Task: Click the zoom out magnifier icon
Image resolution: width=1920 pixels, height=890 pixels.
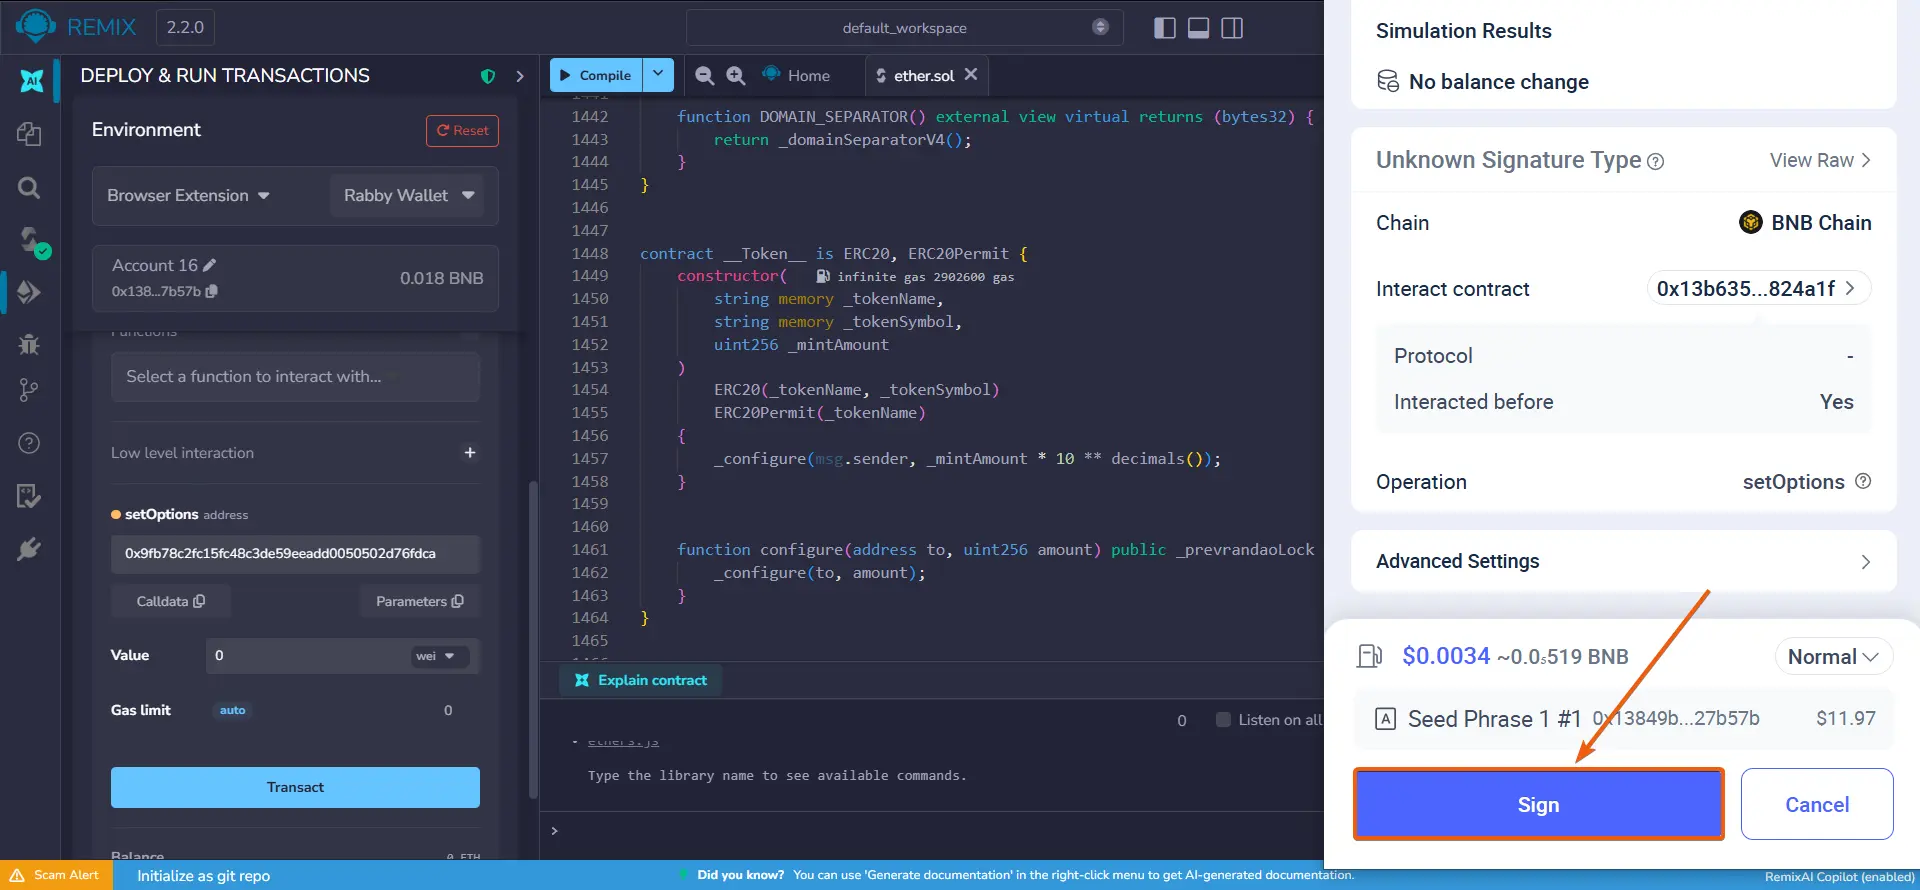Action: pyautogui.click(x=705, y=75)
